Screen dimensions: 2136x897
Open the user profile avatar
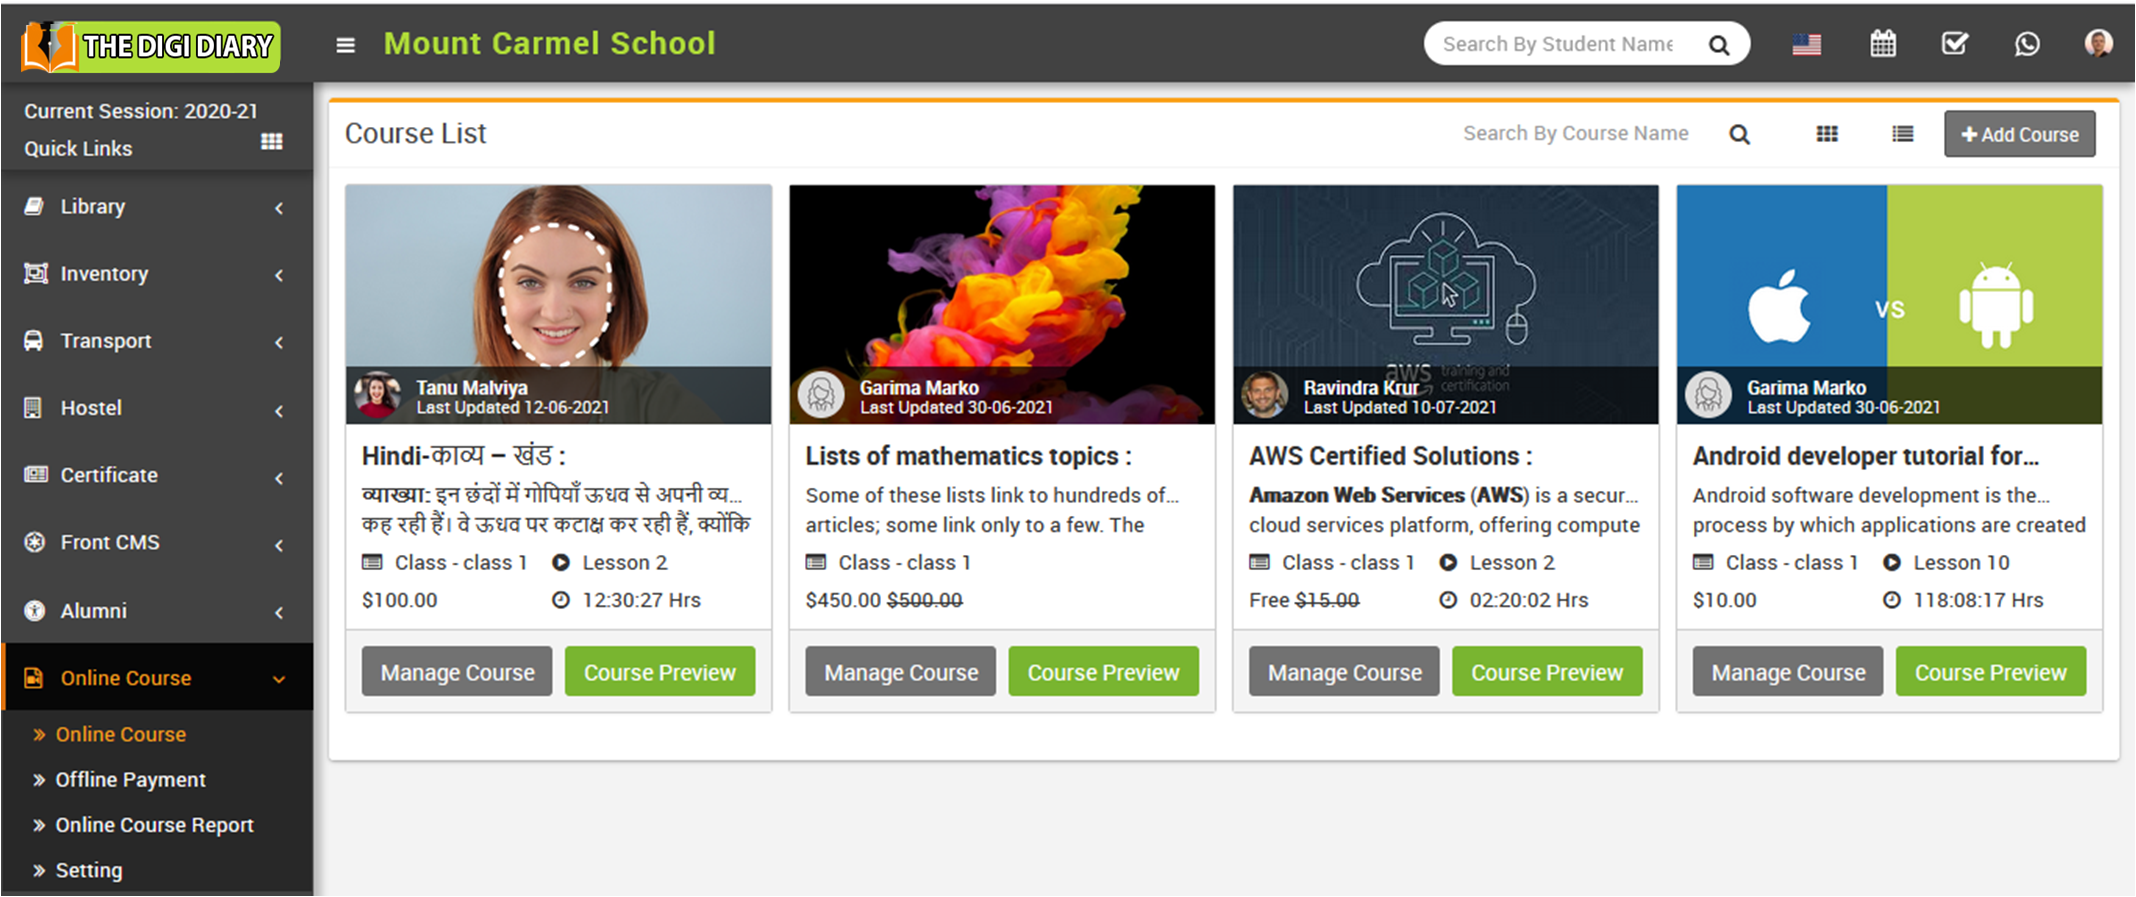point(2098,44)
